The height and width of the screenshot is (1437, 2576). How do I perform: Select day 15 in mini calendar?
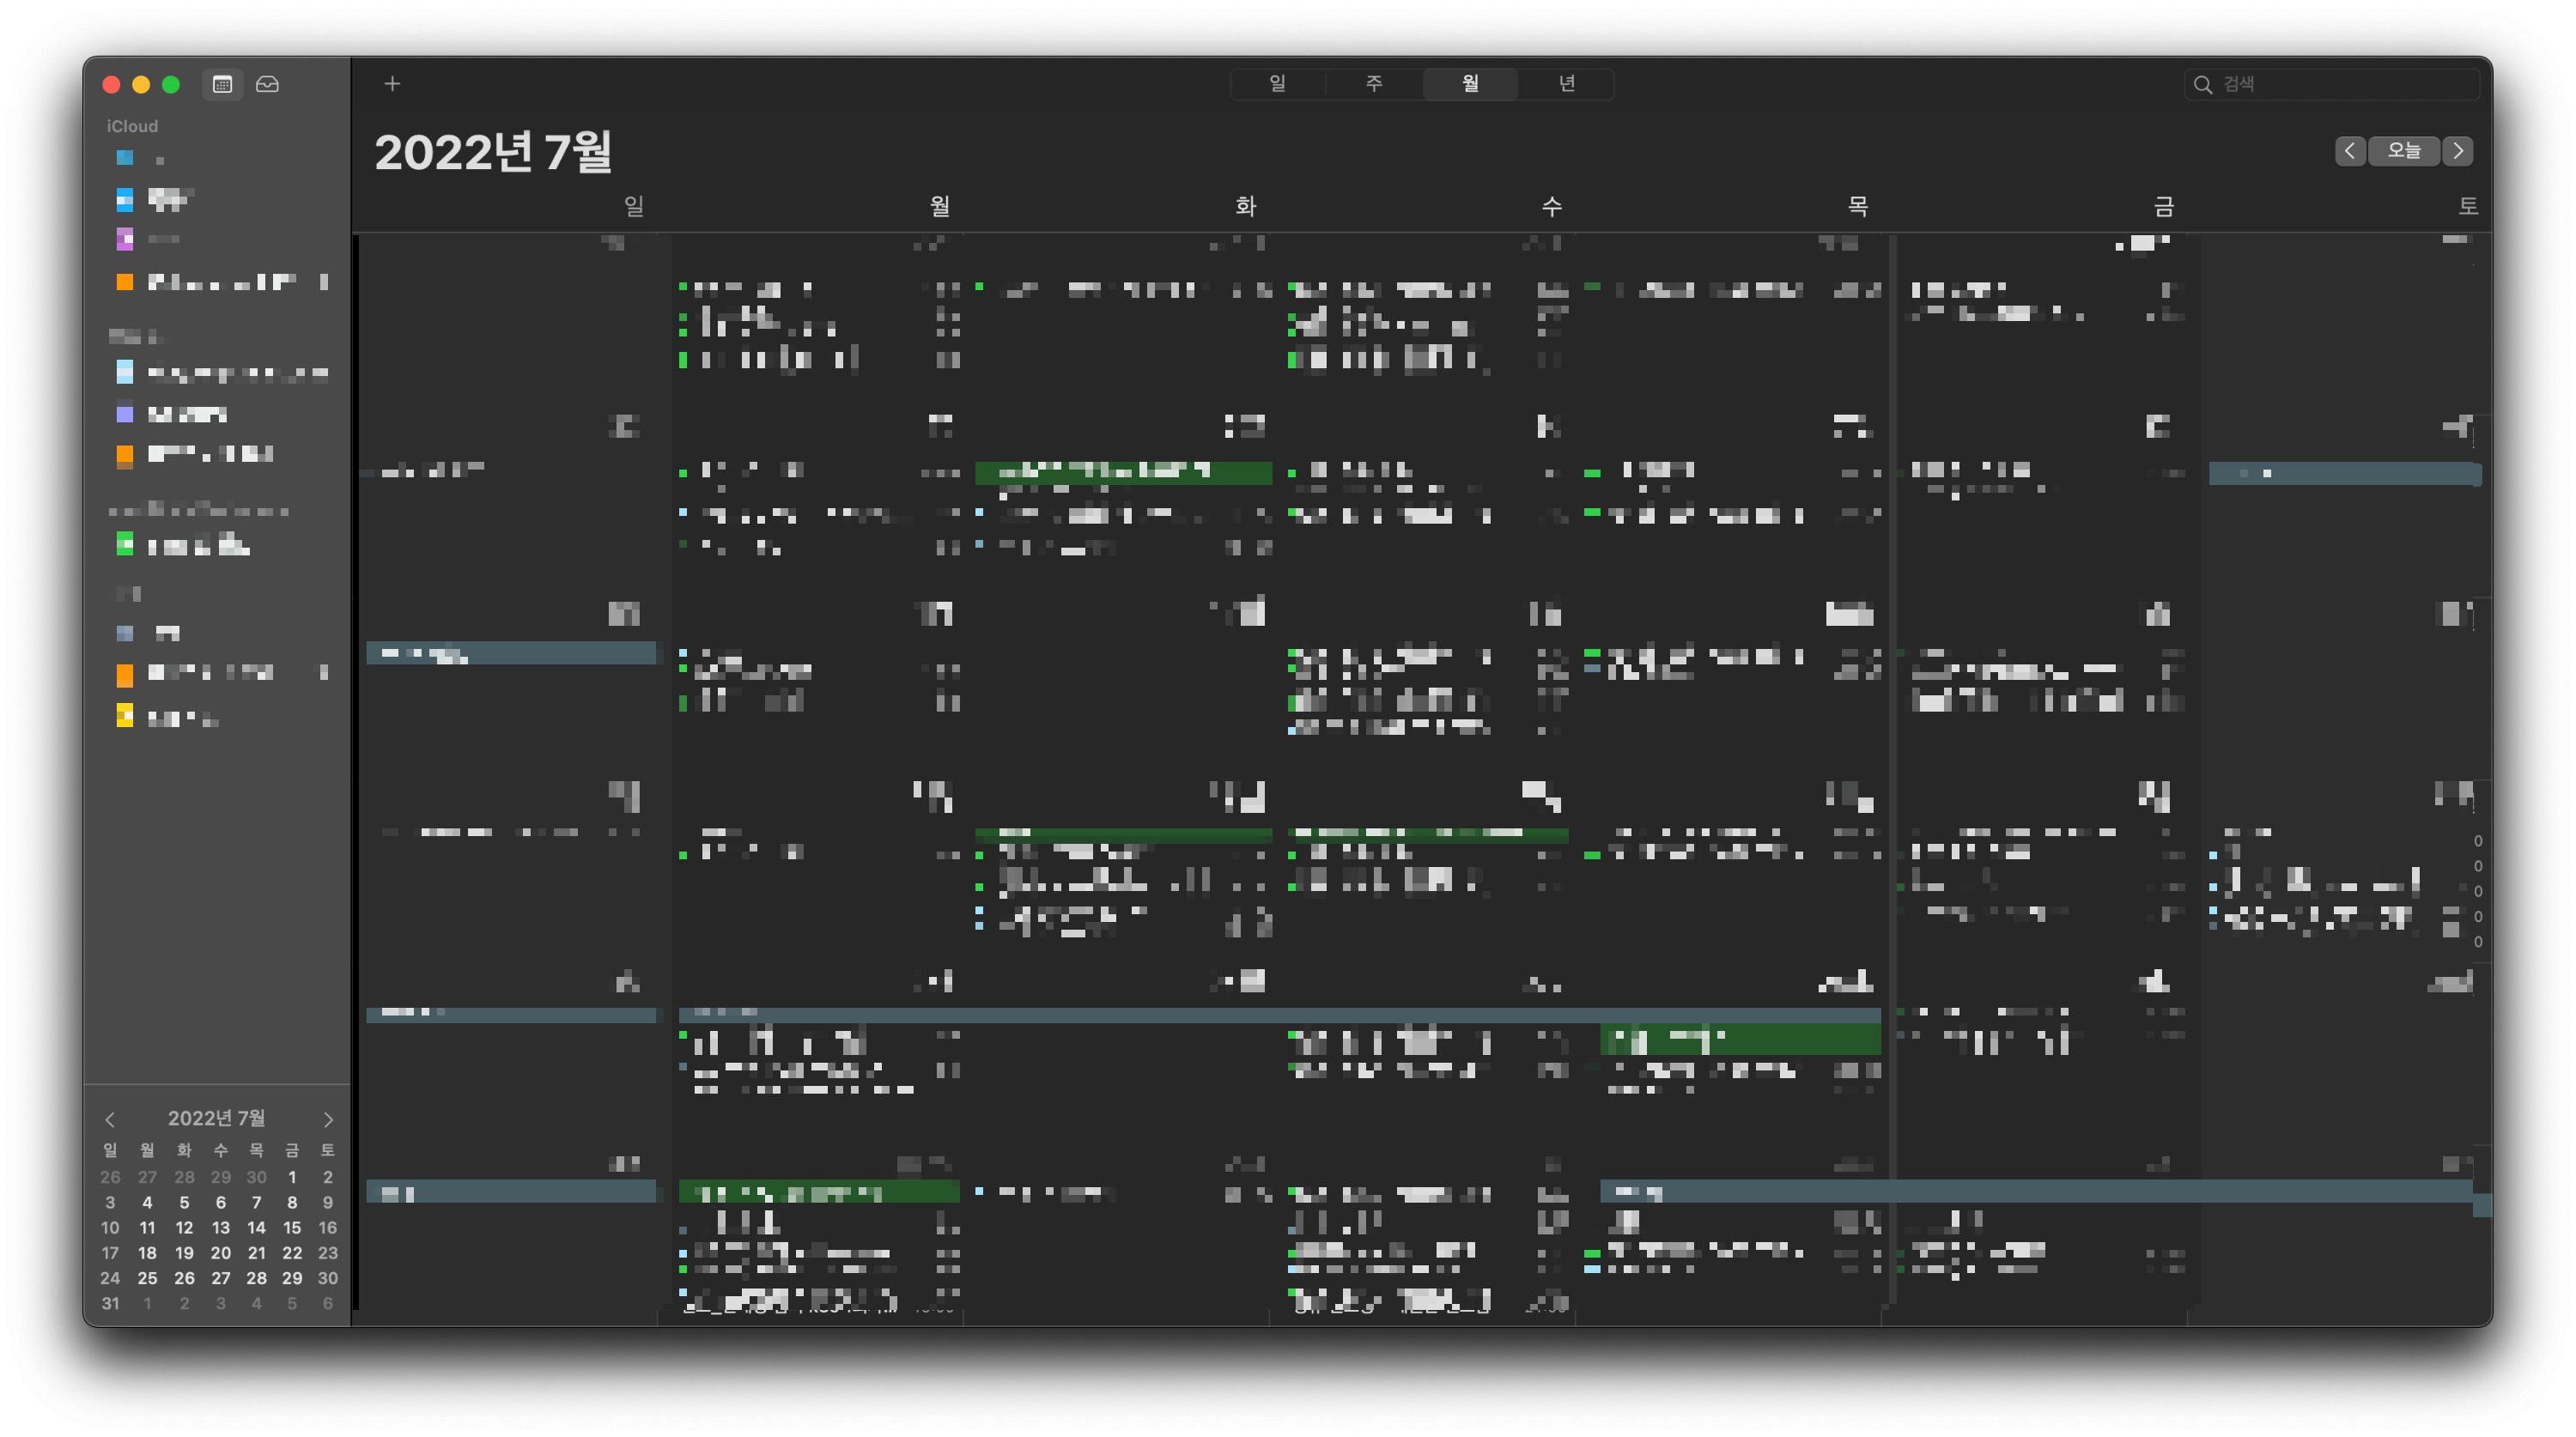pyautogui.click(x=292, y=1227)
